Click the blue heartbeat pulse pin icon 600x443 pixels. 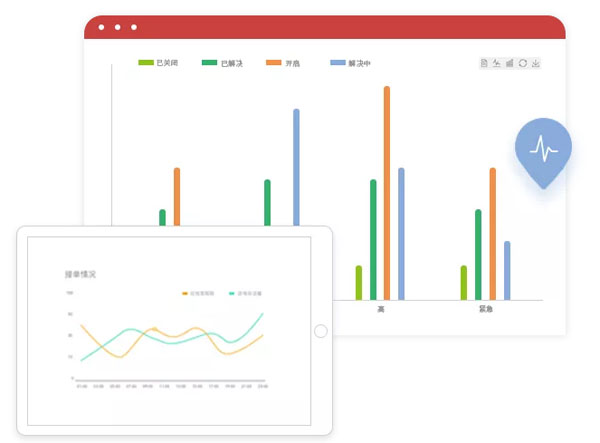(x=543, y=150)
